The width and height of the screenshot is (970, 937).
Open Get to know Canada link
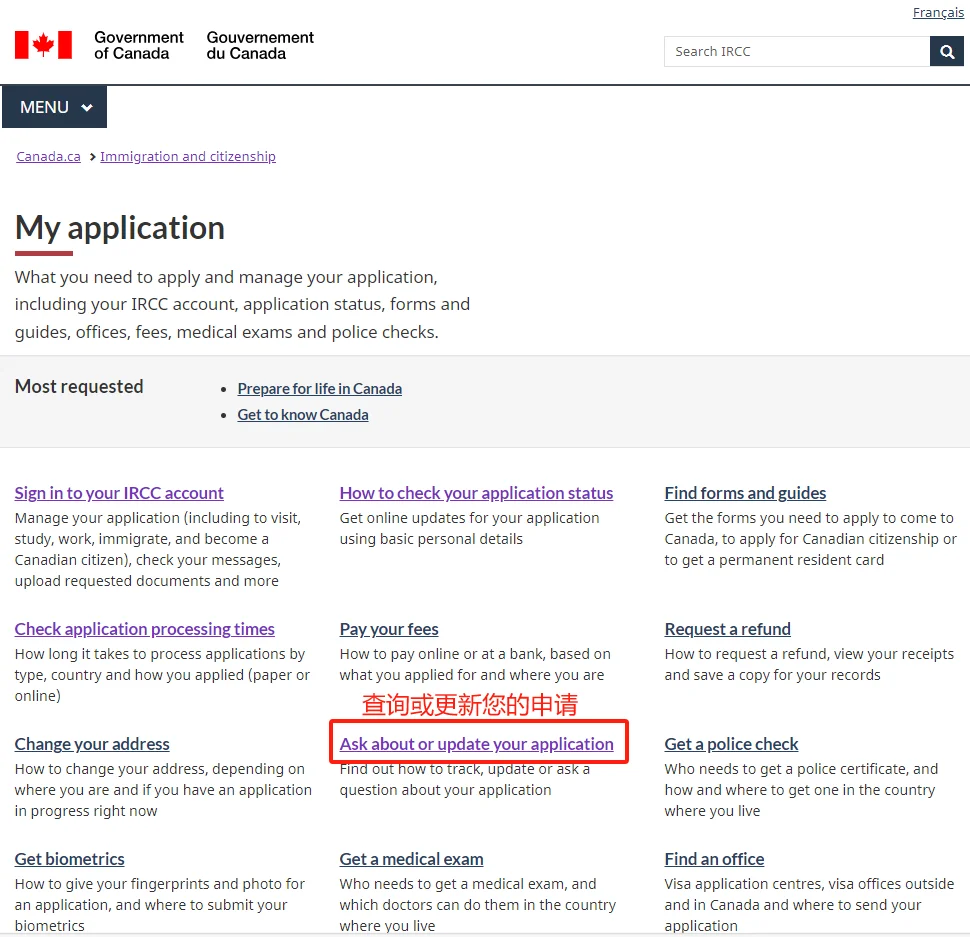pyautogui.click(x=302, y=414)
